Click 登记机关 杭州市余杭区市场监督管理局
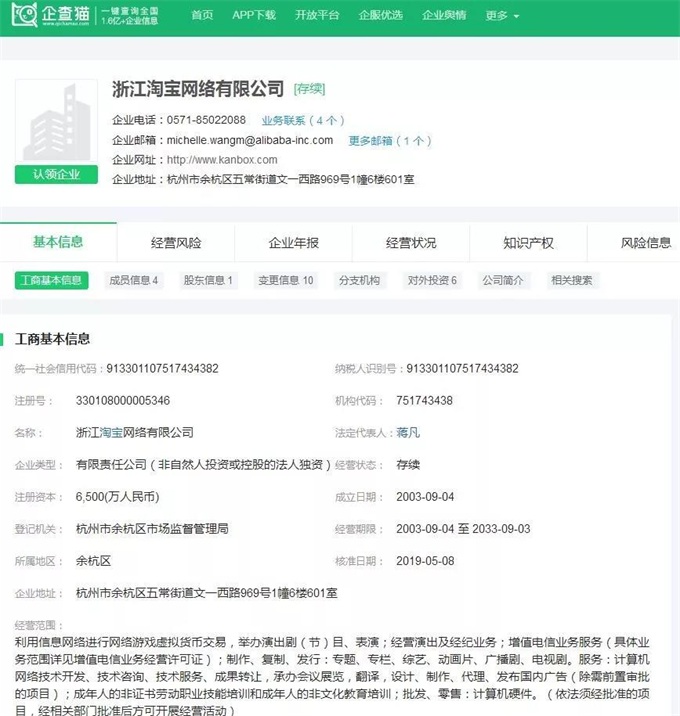 point(152,529)
